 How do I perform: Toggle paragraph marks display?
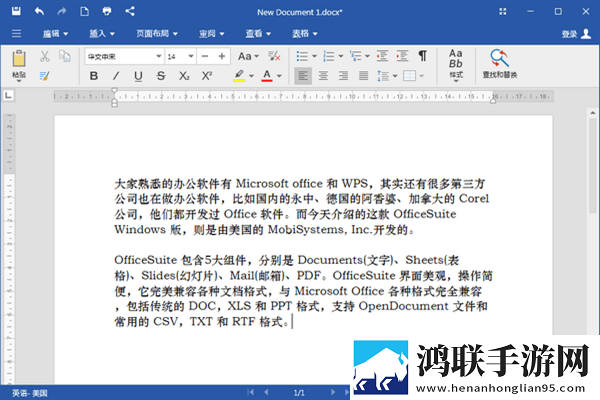[422, 56]
